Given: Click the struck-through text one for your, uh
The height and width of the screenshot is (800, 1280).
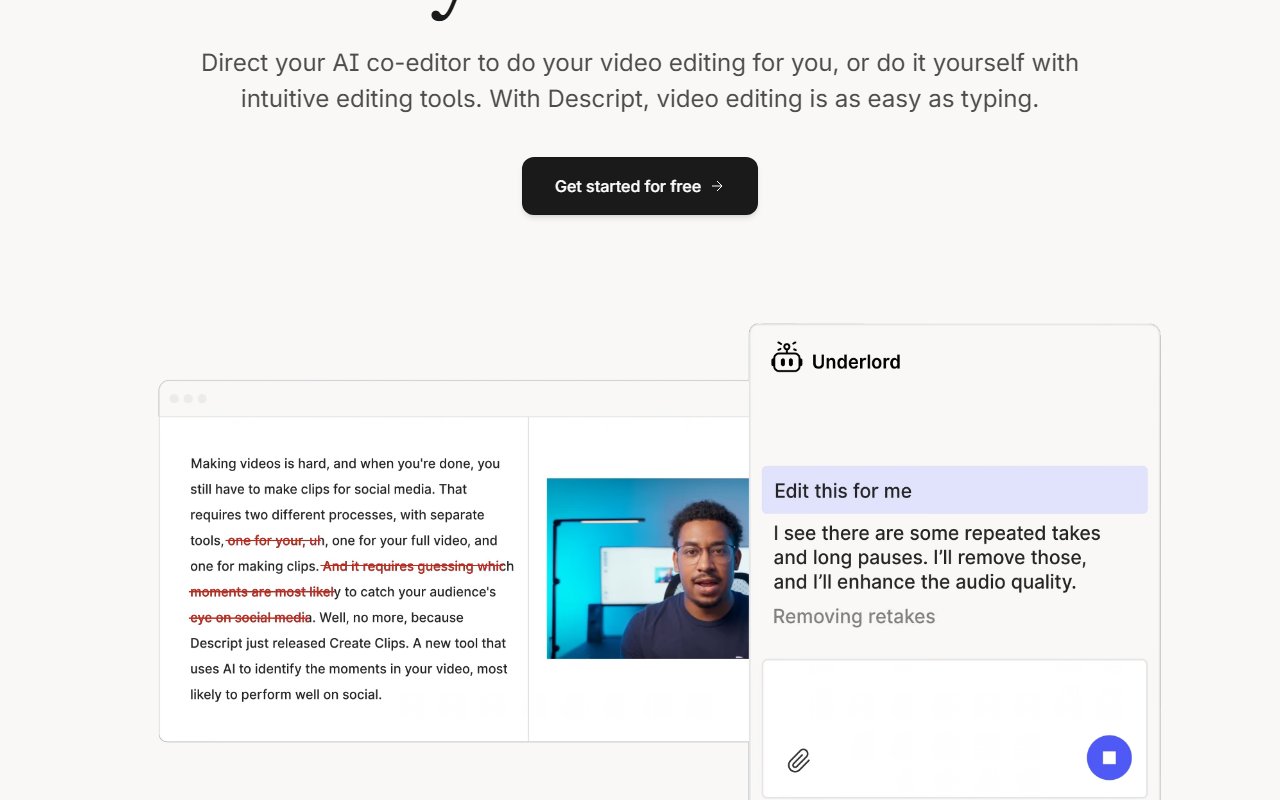Looking at the screenshot, I should tap(274, 540).
